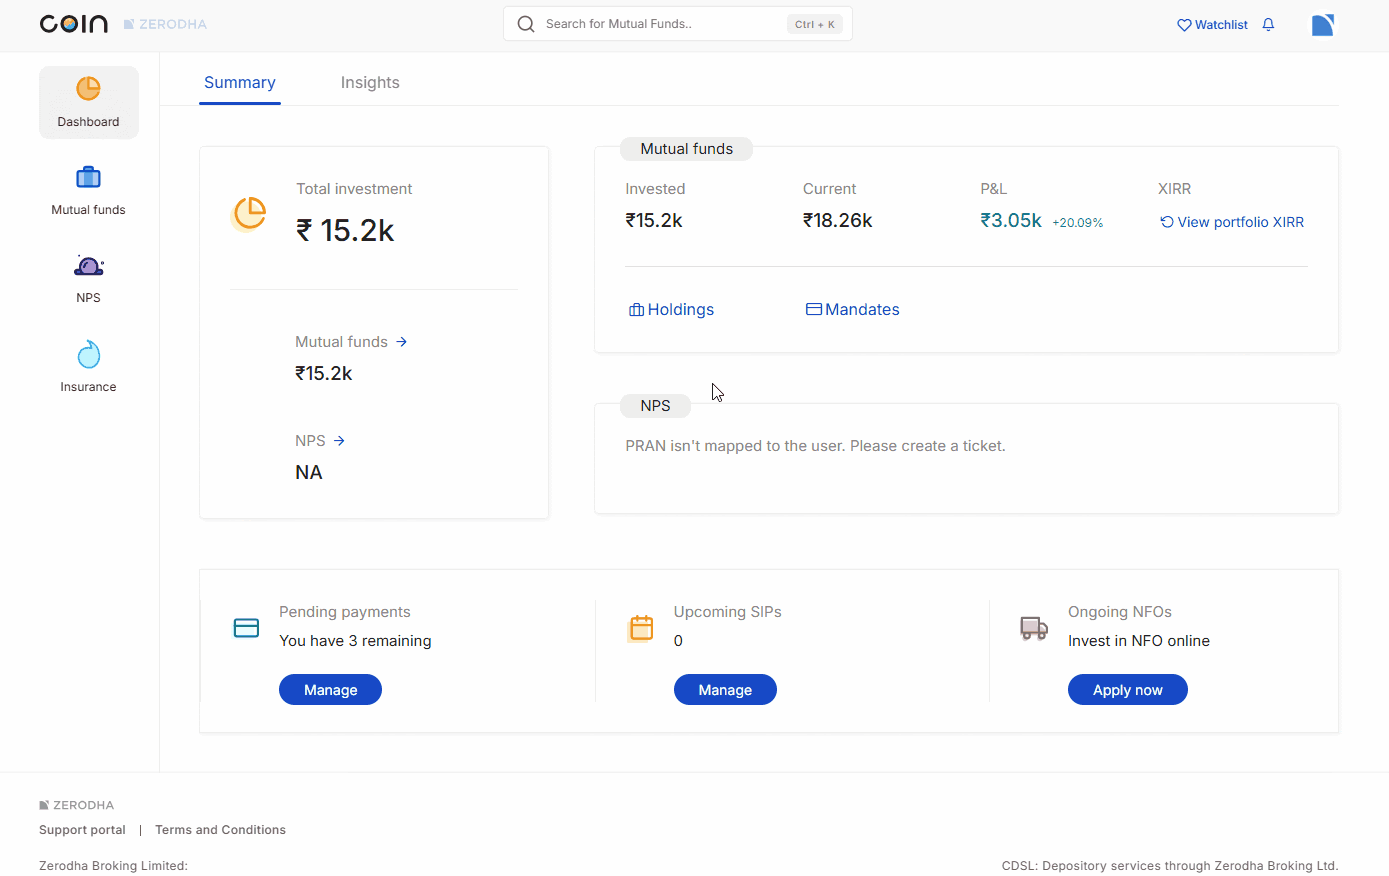Select the Summary tab

pyautogui.click(x=240, y=83)
